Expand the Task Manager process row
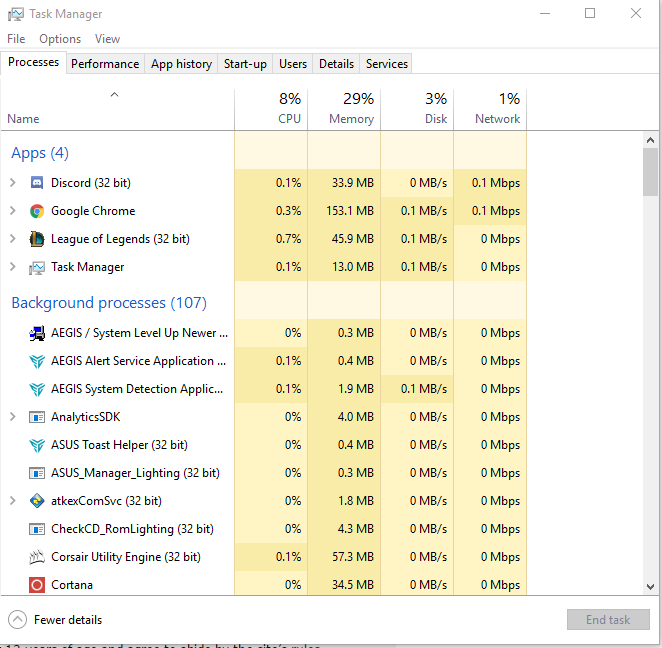662x648 pixels. pyautogui.click(x=13, y=267)
